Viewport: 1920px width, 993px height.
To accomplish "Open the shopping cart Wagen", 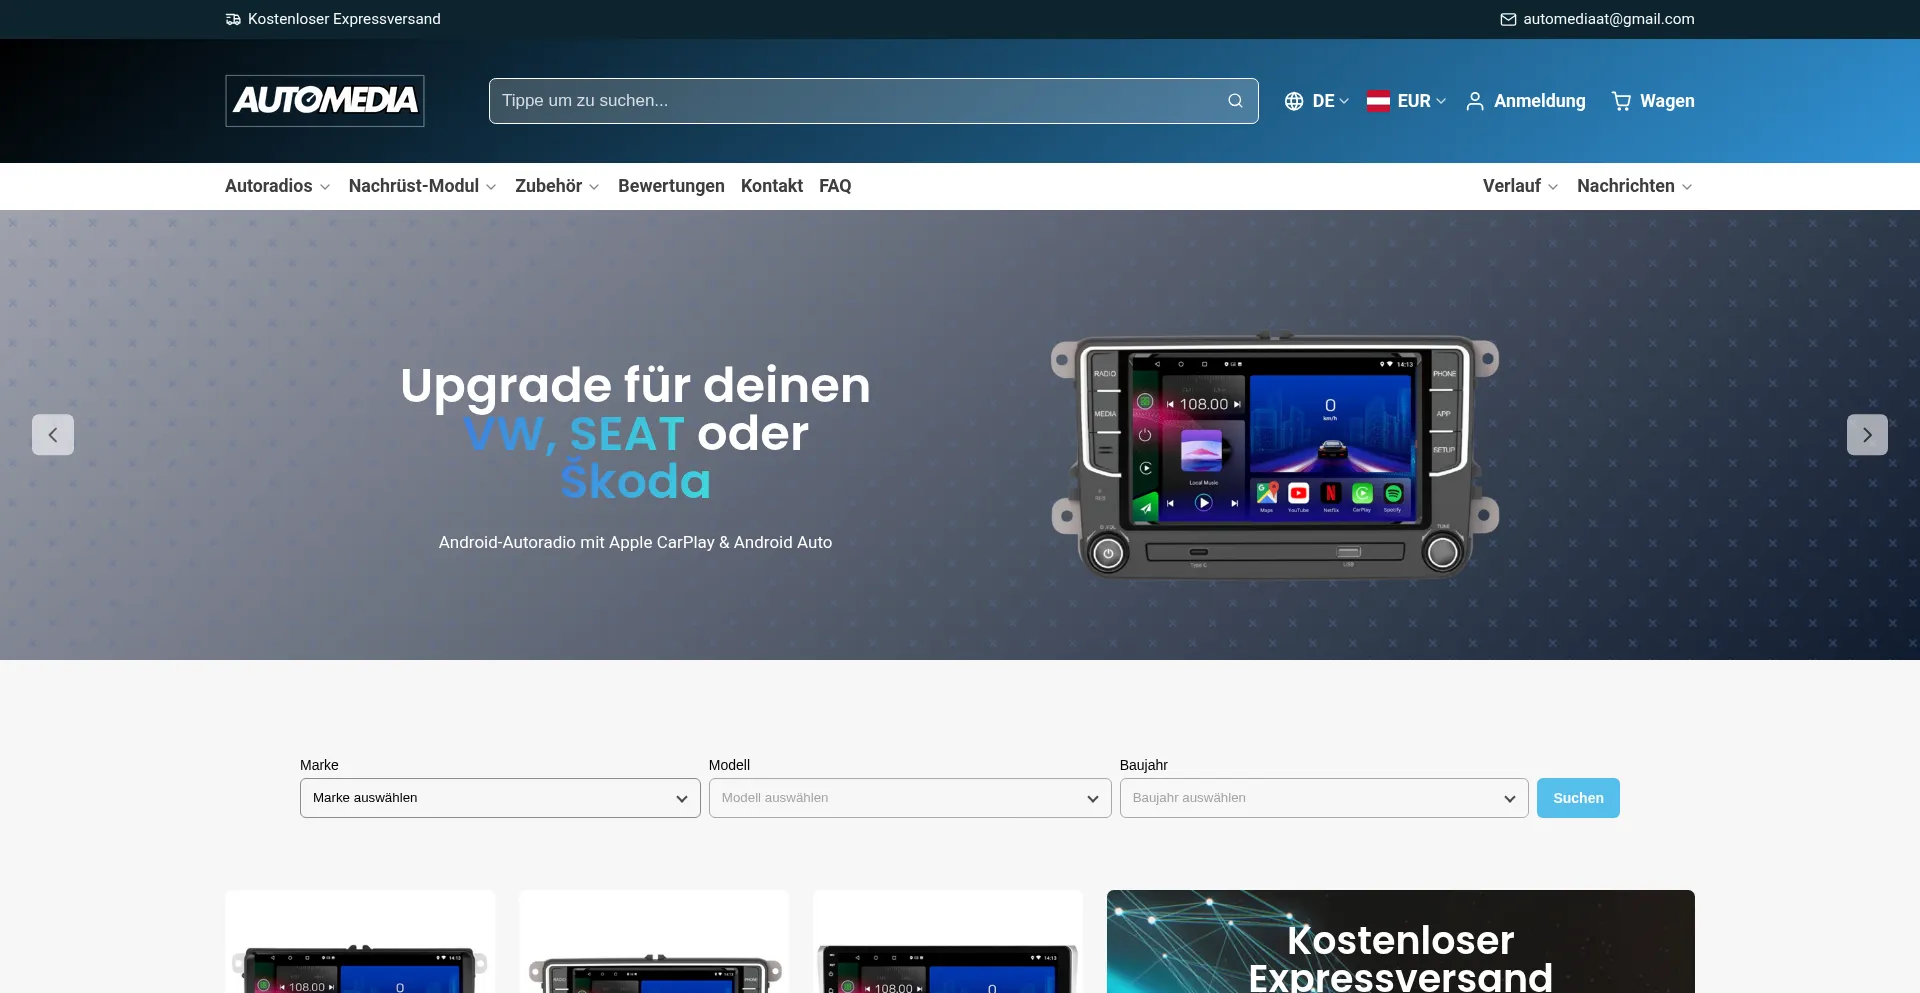I will [x=1652, y=101].
